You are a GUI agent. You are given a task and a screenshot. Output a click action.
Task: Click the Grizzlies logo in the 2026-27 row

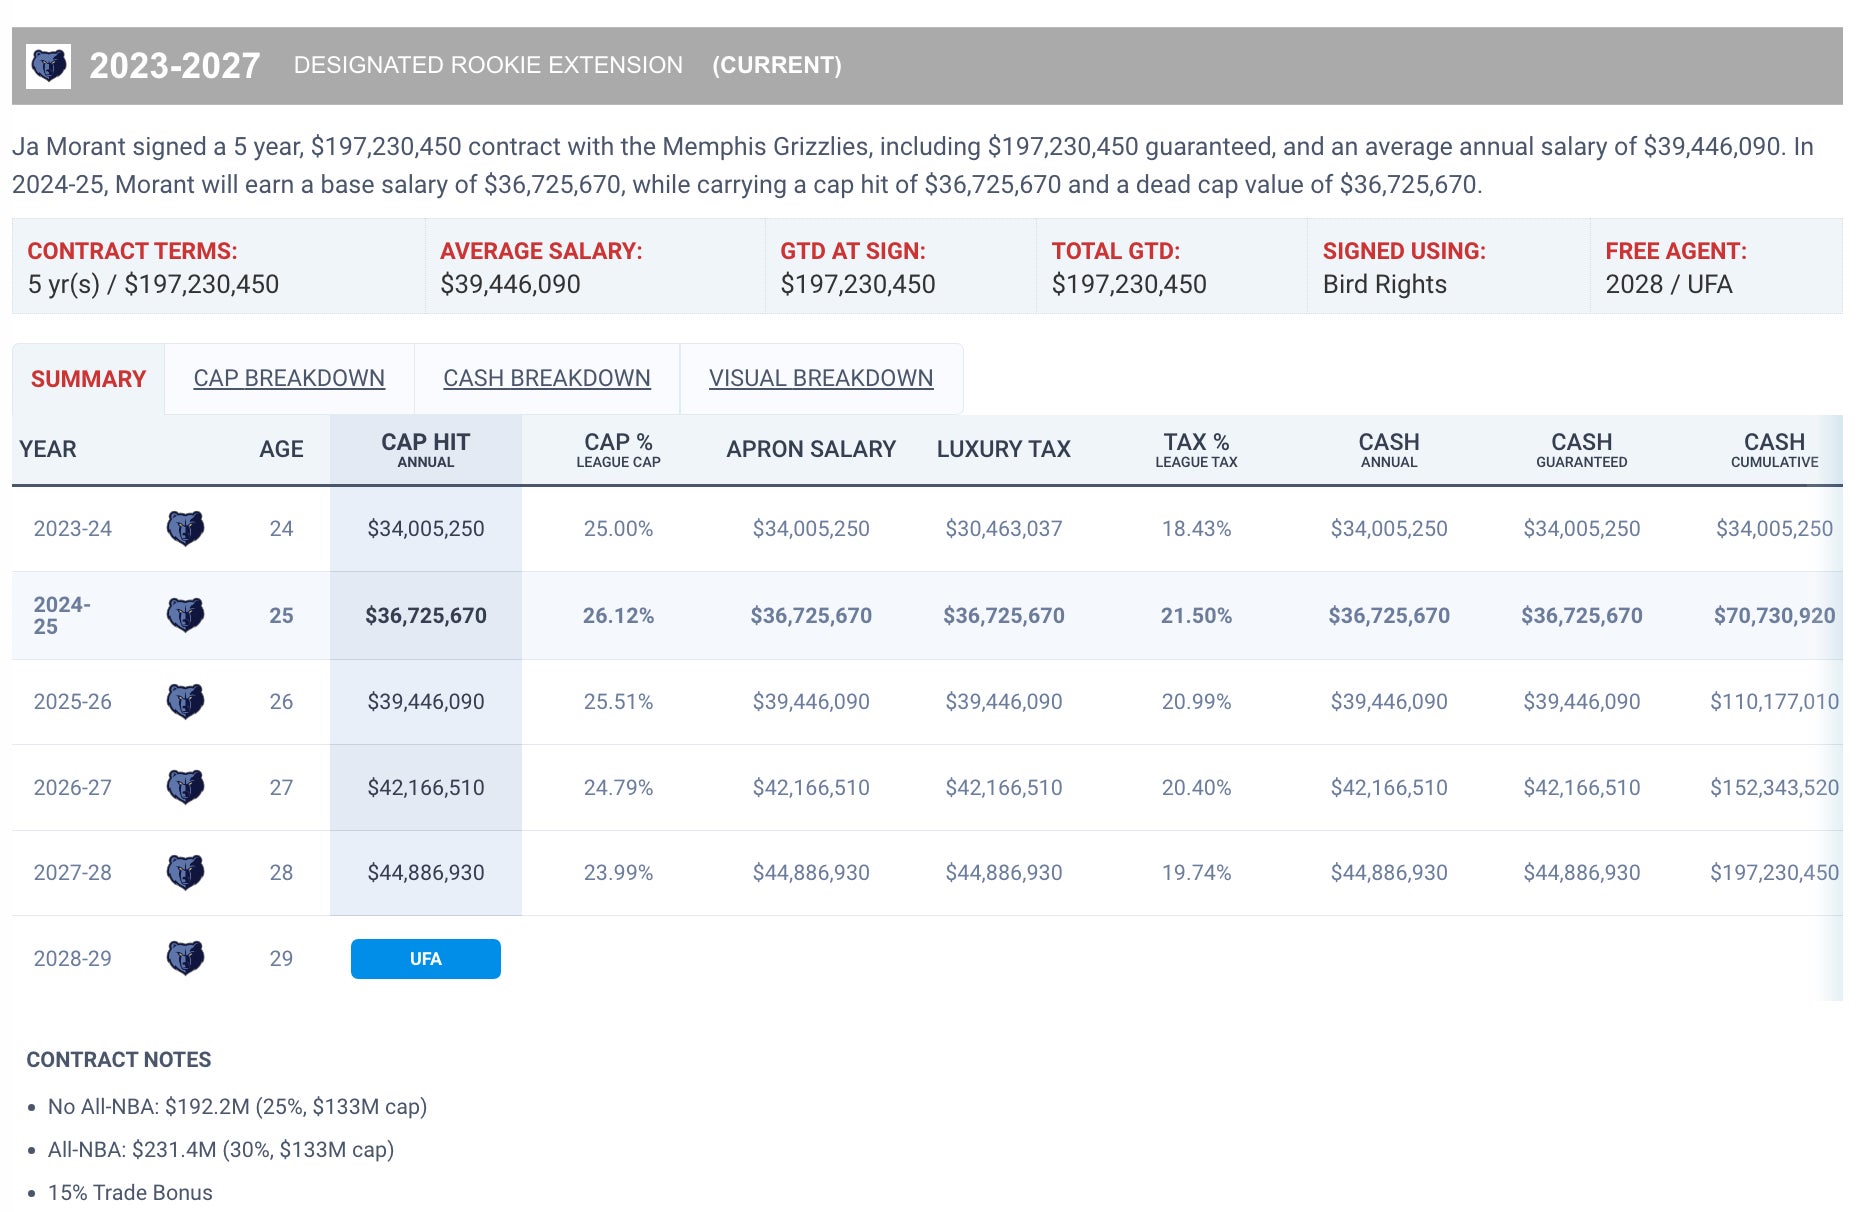pos(185,787)
